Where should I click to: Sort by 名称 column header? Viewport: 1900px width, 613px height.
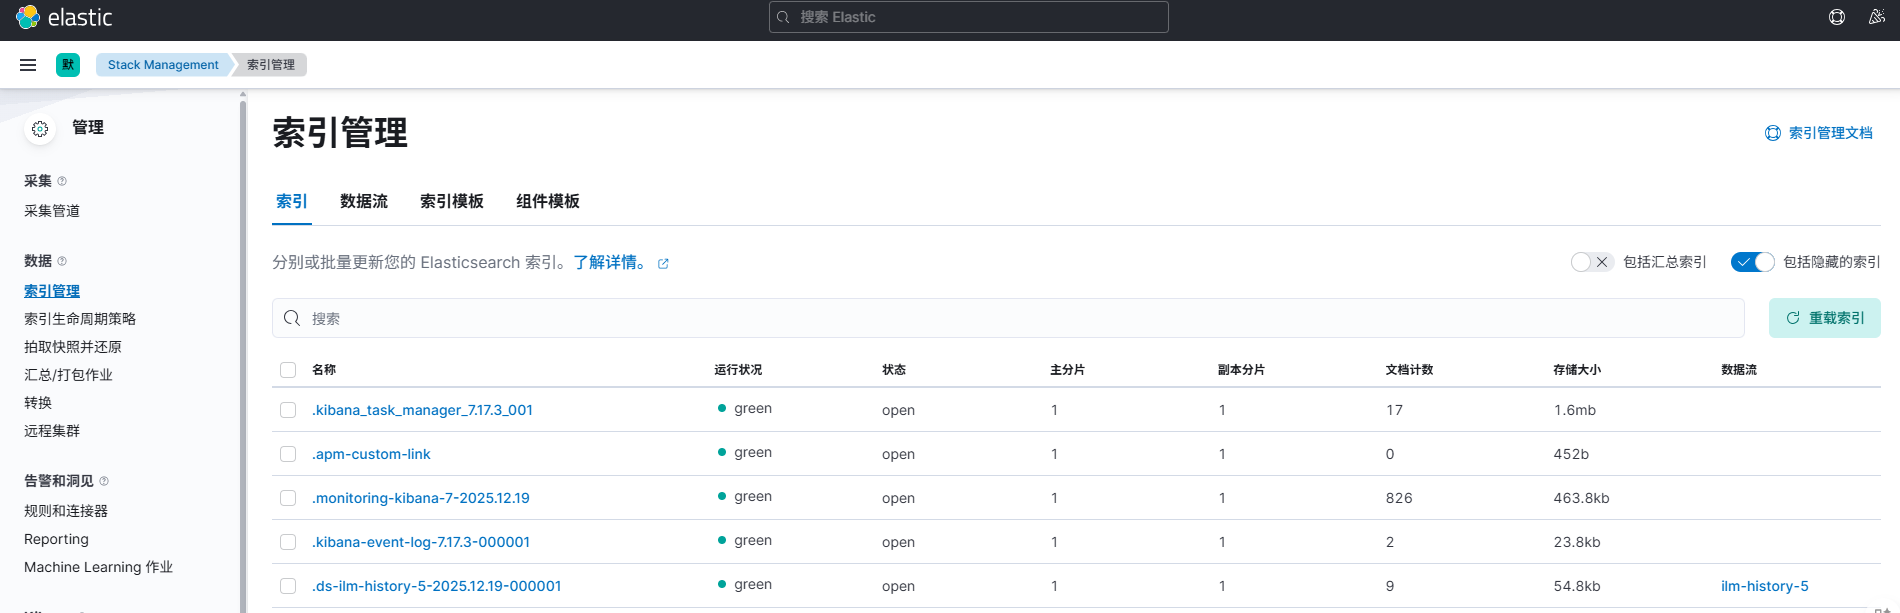click(324, 370)
